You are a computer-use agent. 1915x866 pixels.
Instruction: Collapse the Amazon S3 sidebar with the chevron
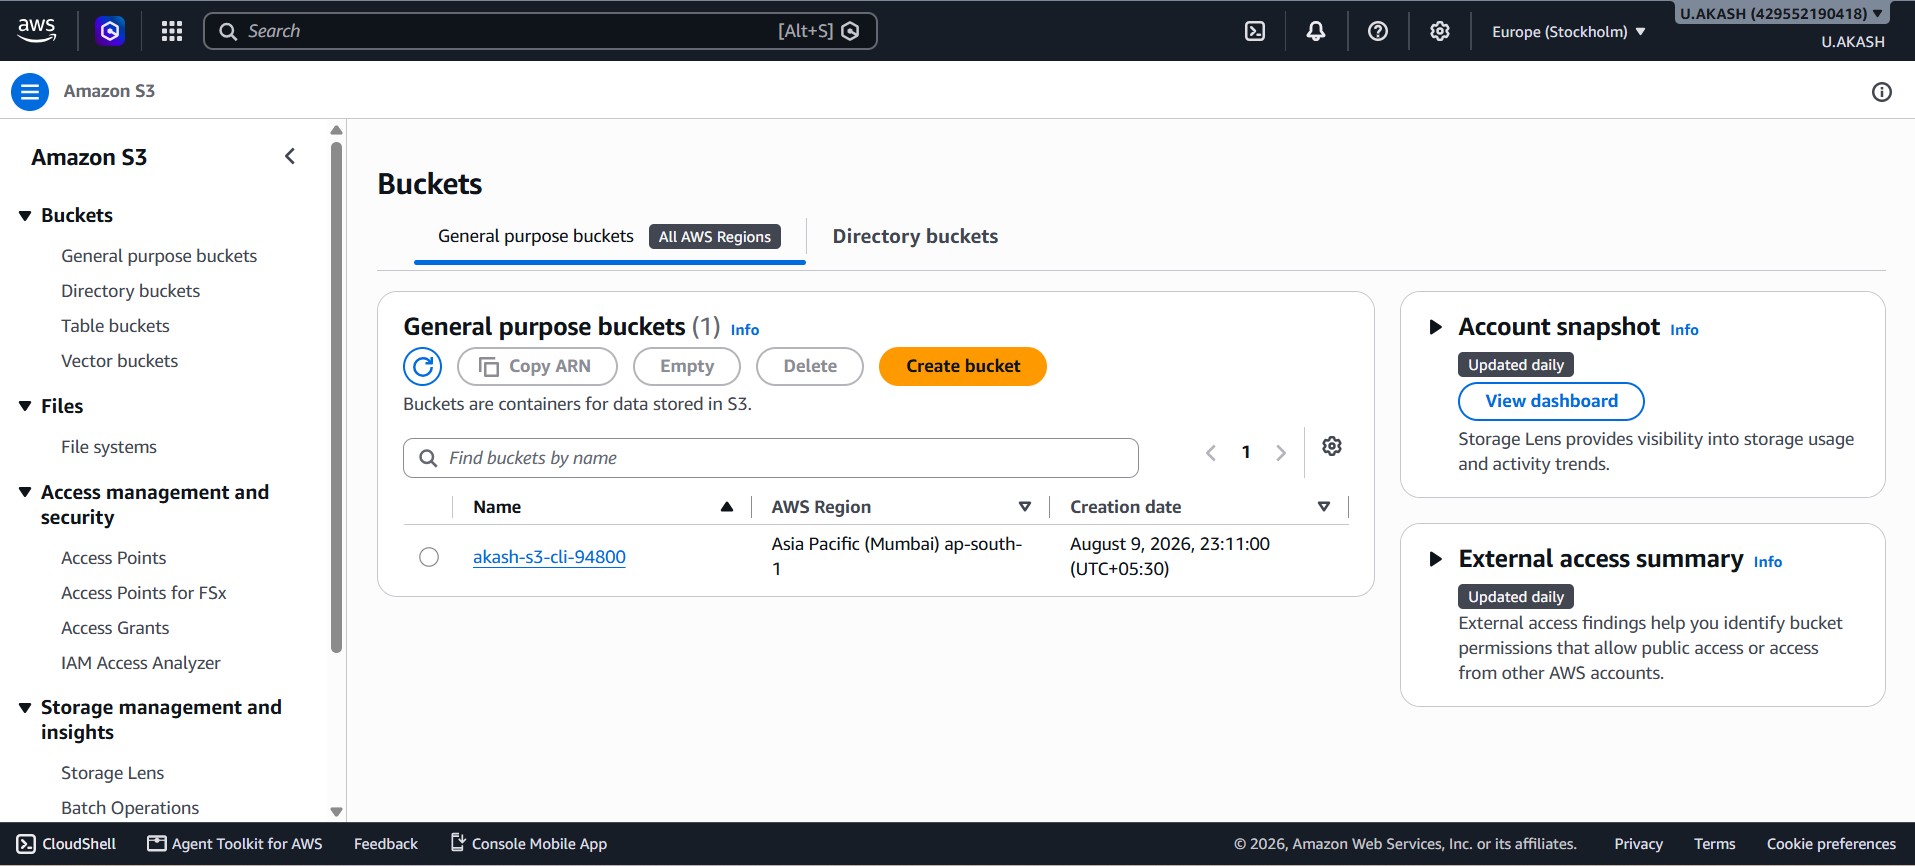(x=290, y=156)
